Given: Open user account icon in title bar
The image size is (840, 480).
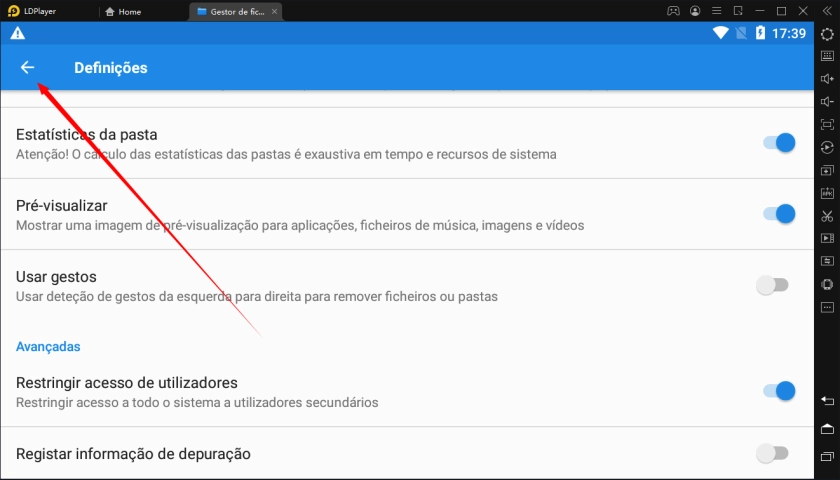Looking at the screenshot, I should click(695, 11).
